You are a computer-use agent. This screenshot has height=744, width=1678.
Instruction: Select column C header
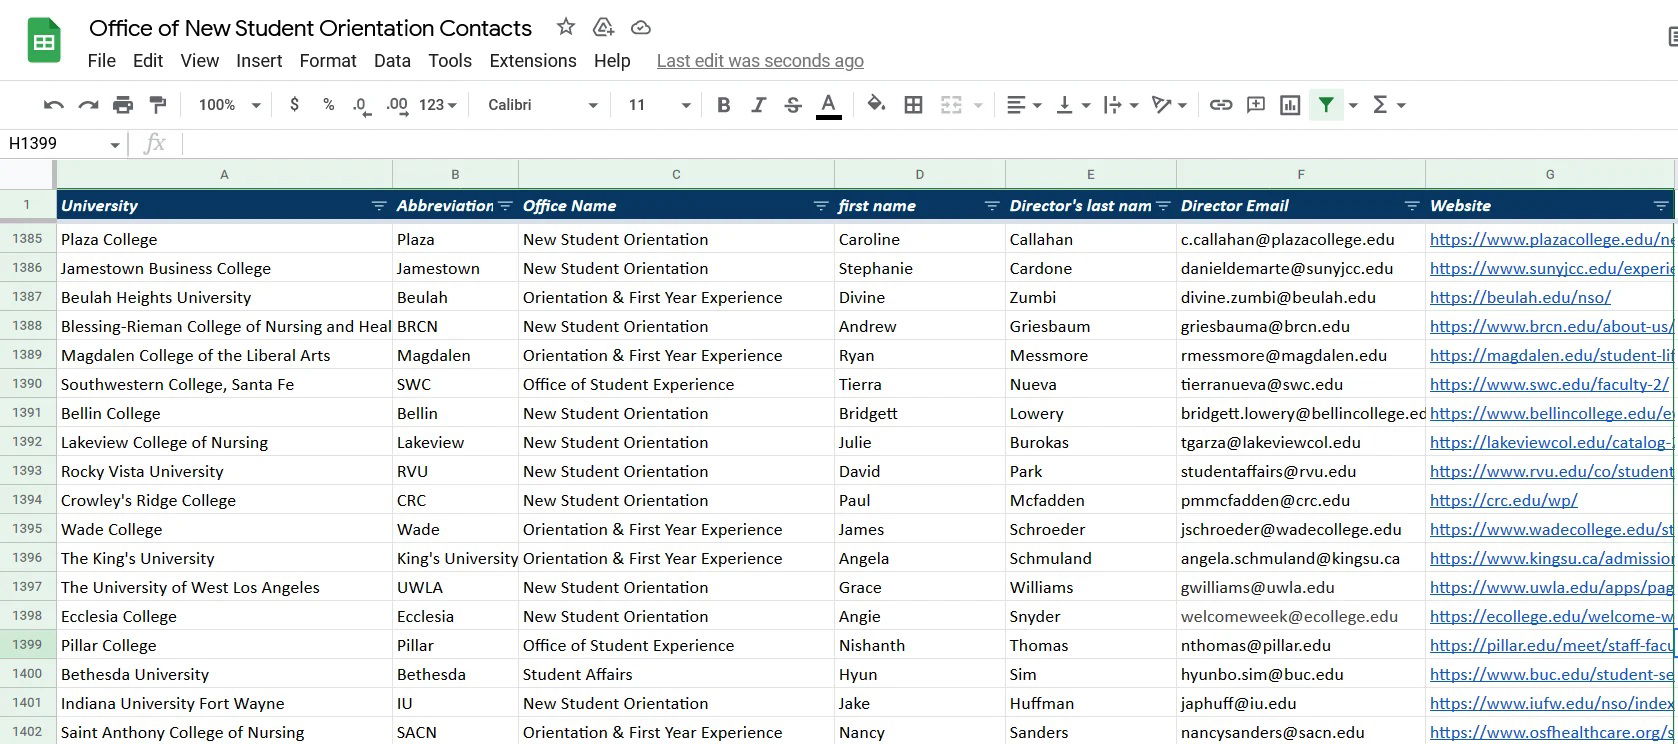click(676, 174)
